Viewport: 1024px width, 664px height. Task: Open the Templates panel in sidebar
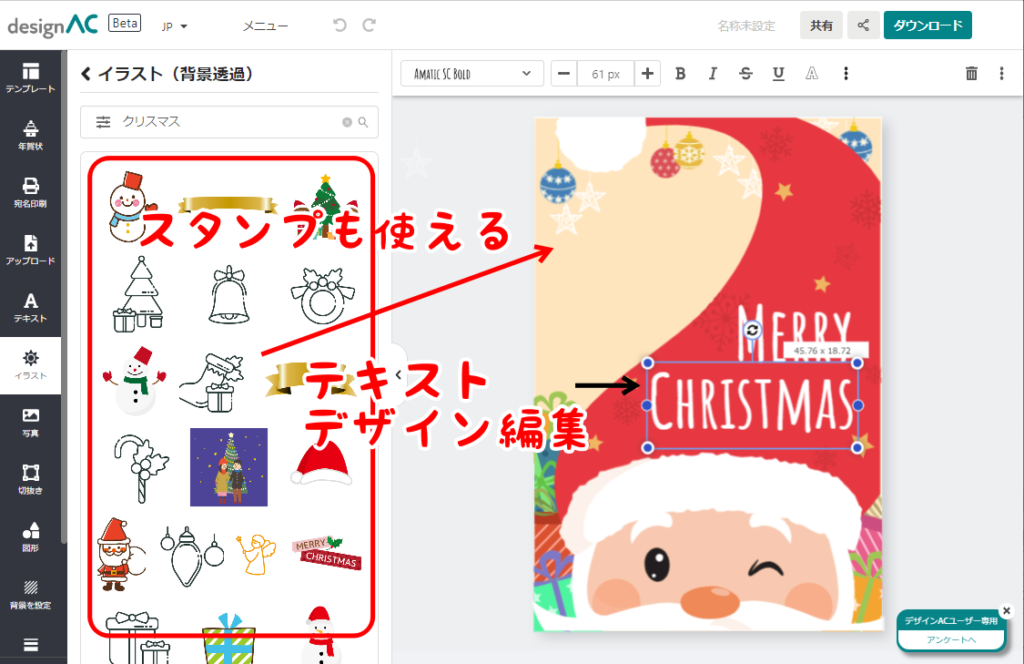tap(30, 77)
